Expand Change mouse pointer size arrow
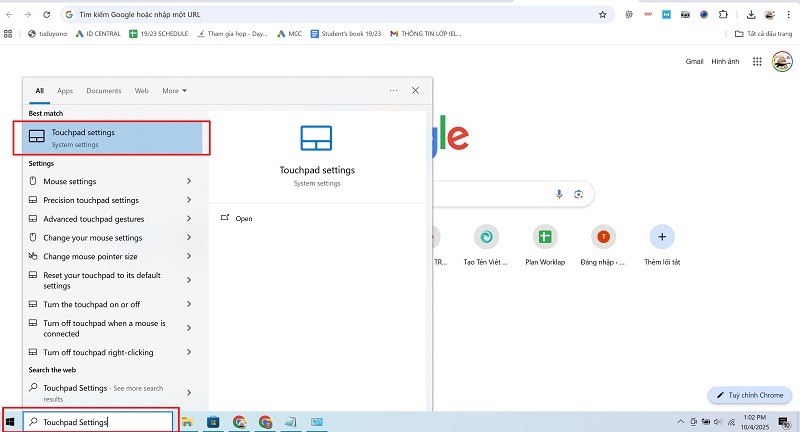The width and height of the screenshot is (800, 432). (189, 256)
